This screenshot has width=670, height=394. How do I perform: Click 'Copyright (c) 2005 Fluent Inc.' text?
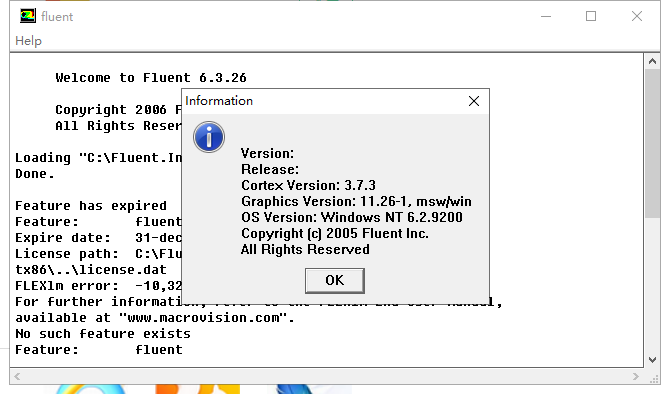click(x=335, y=233)
